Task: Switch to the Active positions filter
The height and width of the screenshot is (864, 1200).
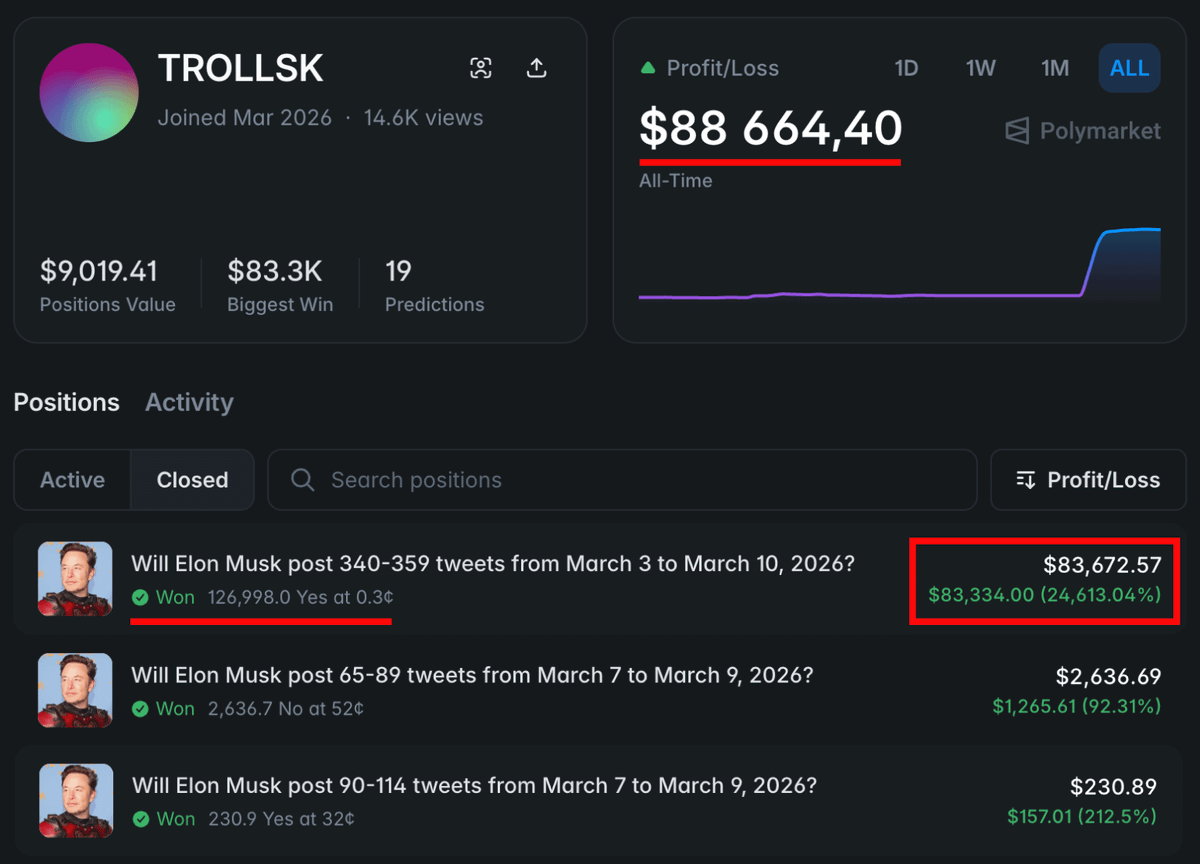Action: point(72,480)
